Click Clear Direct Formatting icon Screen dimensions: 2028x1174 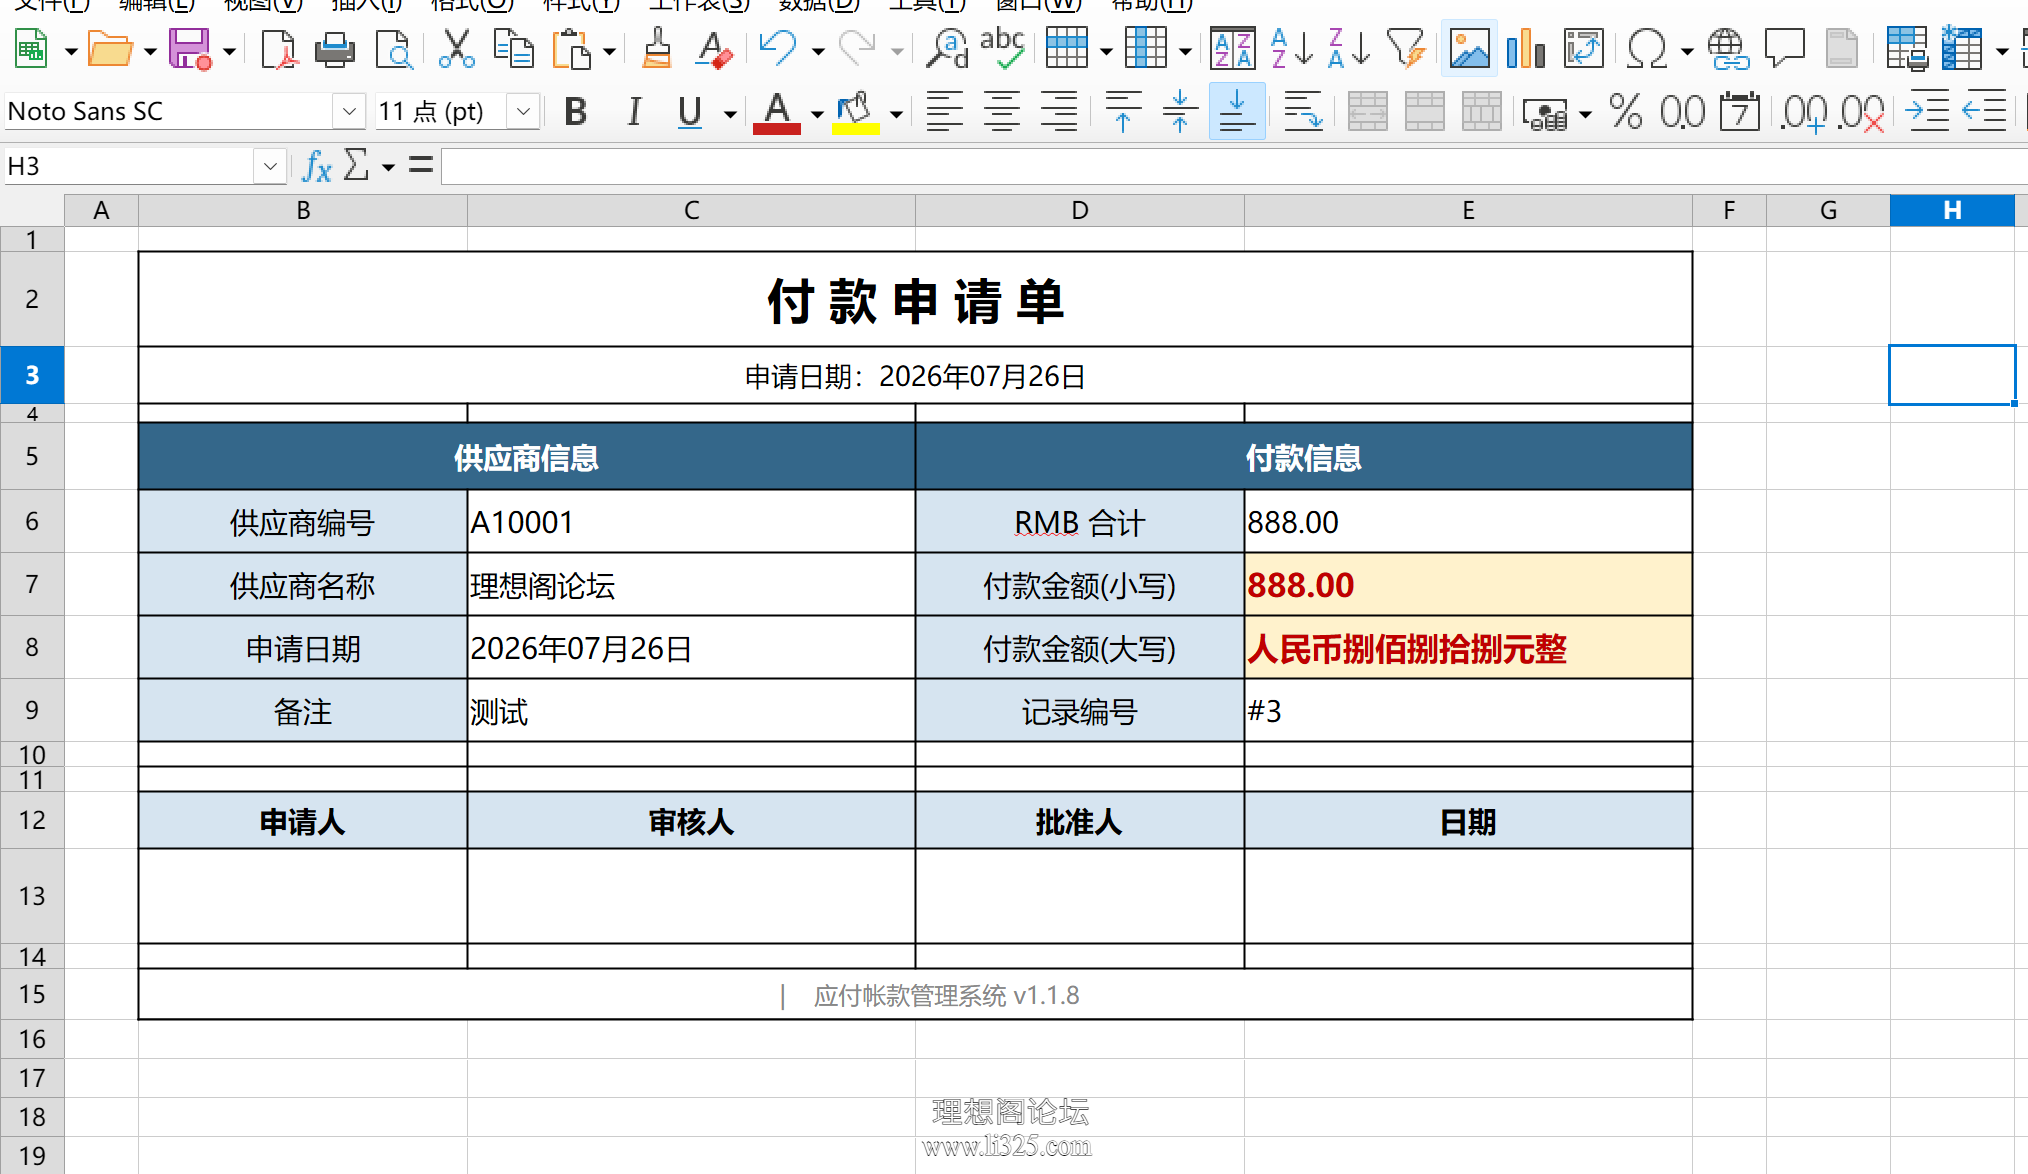(x=714, y=48)
